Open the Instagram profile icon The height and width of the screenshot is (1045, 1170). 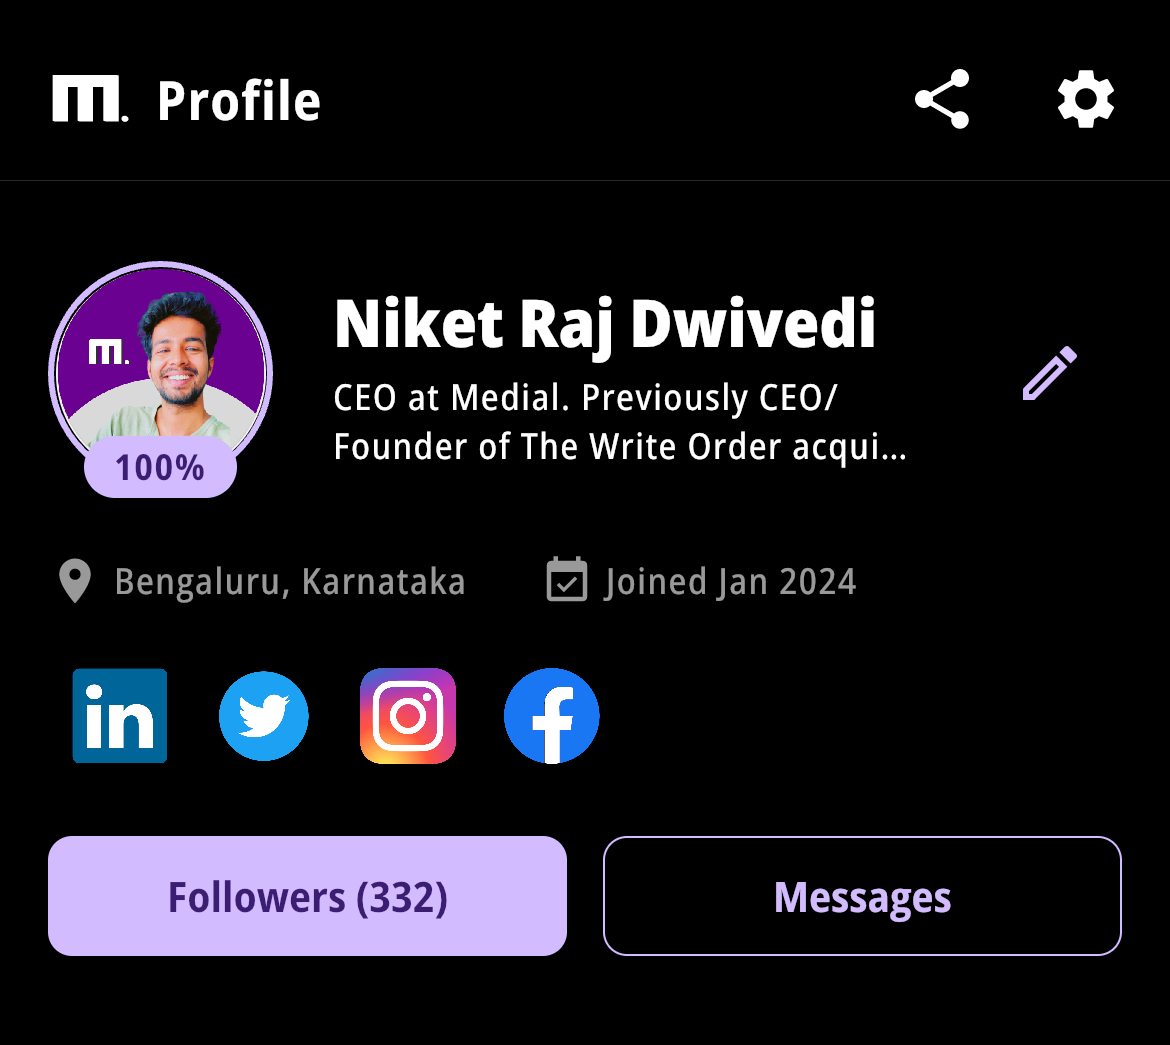point(407,716)
